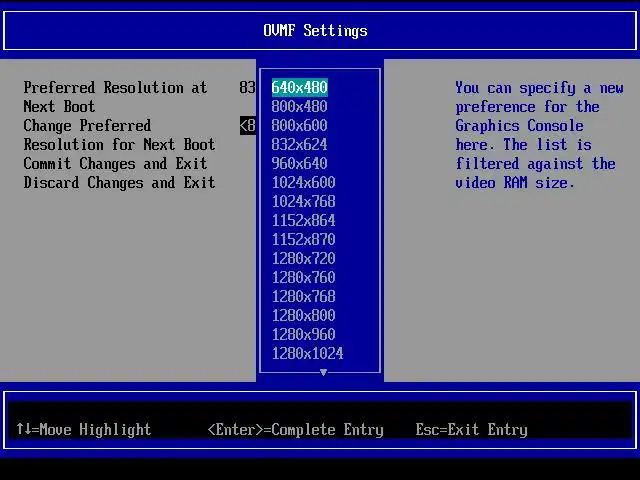This screenshot has height=480, width=640.
Task: Open the highlighted resolution value field beside Change Preferred
Action: point(248,125)
